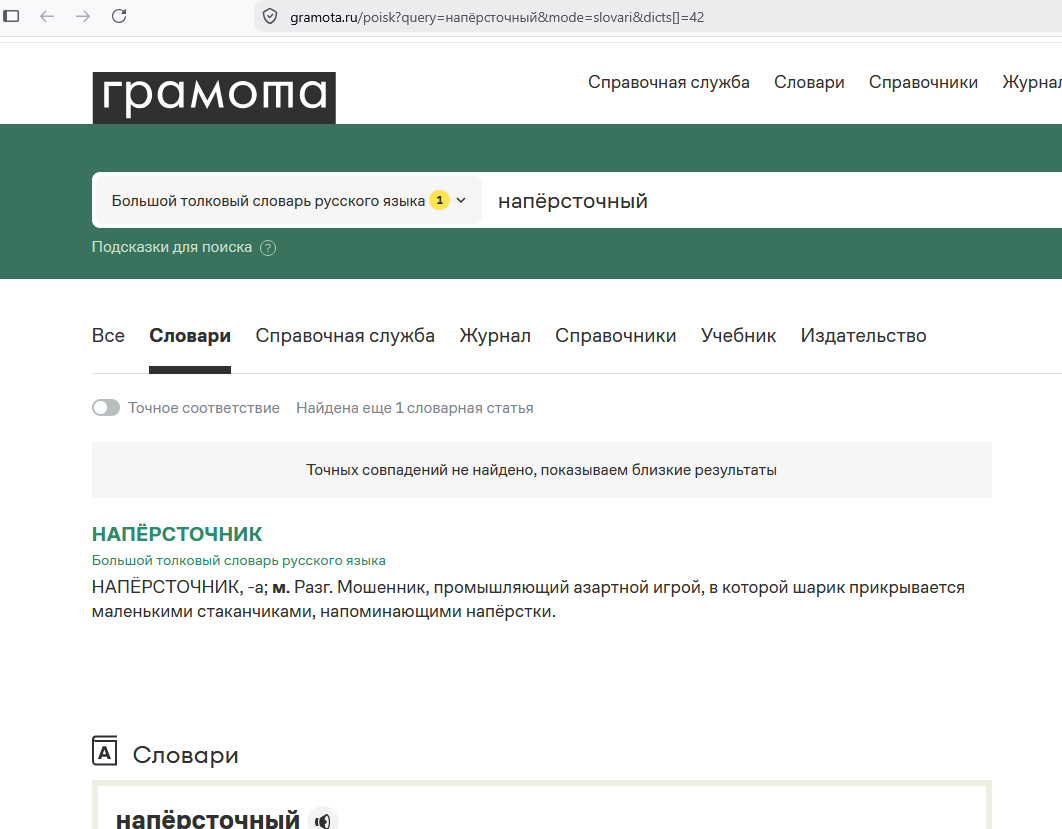Switch to the Все tab
This screenshot has width=1062, height=829.
pyautogui.click(x=108, y=336)
